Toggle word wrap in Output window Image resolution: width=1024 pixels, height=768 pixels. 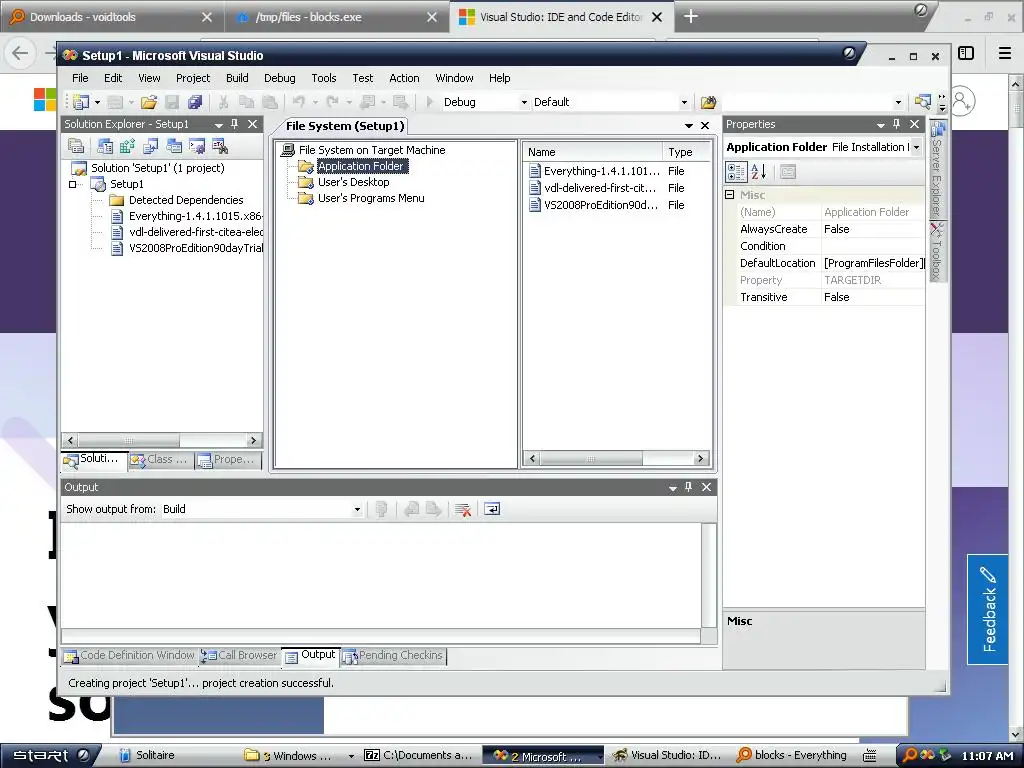click(492, 509)
